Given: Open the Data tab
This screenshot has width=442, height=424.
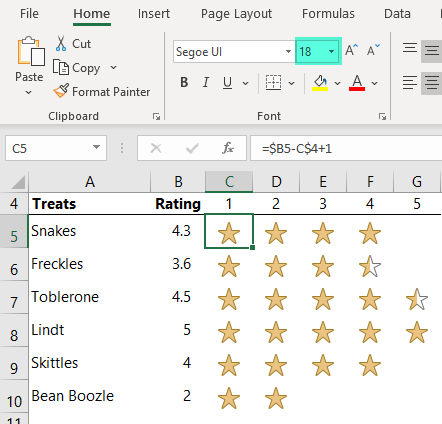Looking at the screenshot, I should (397, 14).
